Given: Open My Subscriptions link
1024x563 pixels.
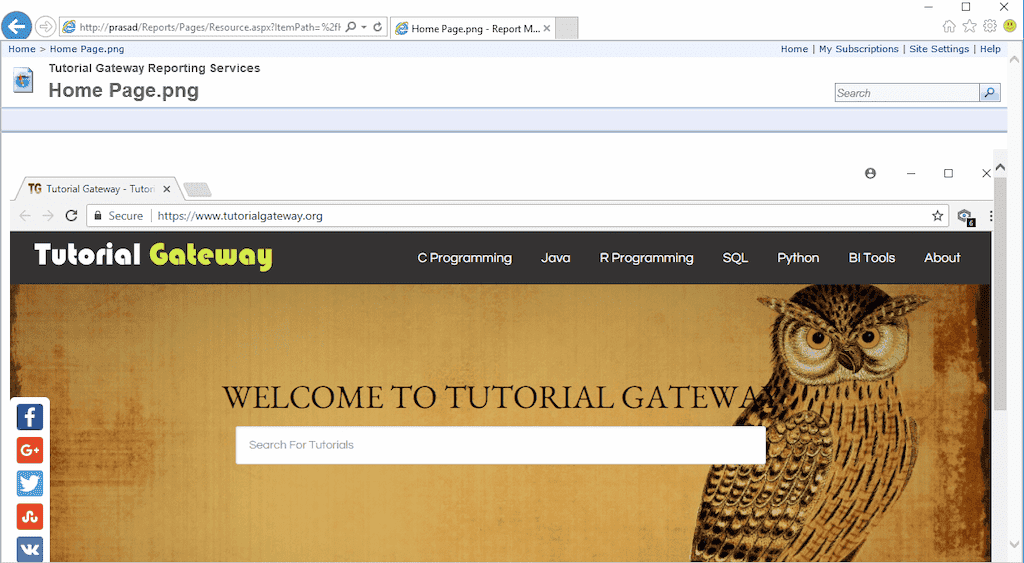Looking at the screenshot, I should tap(859, 49).
